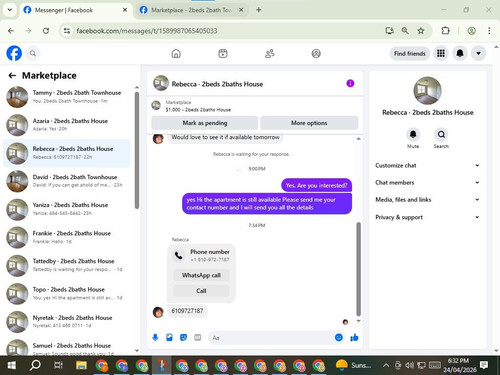500x375 pixels.
Task: Focus the message input field
Action: tap(271, 338)
